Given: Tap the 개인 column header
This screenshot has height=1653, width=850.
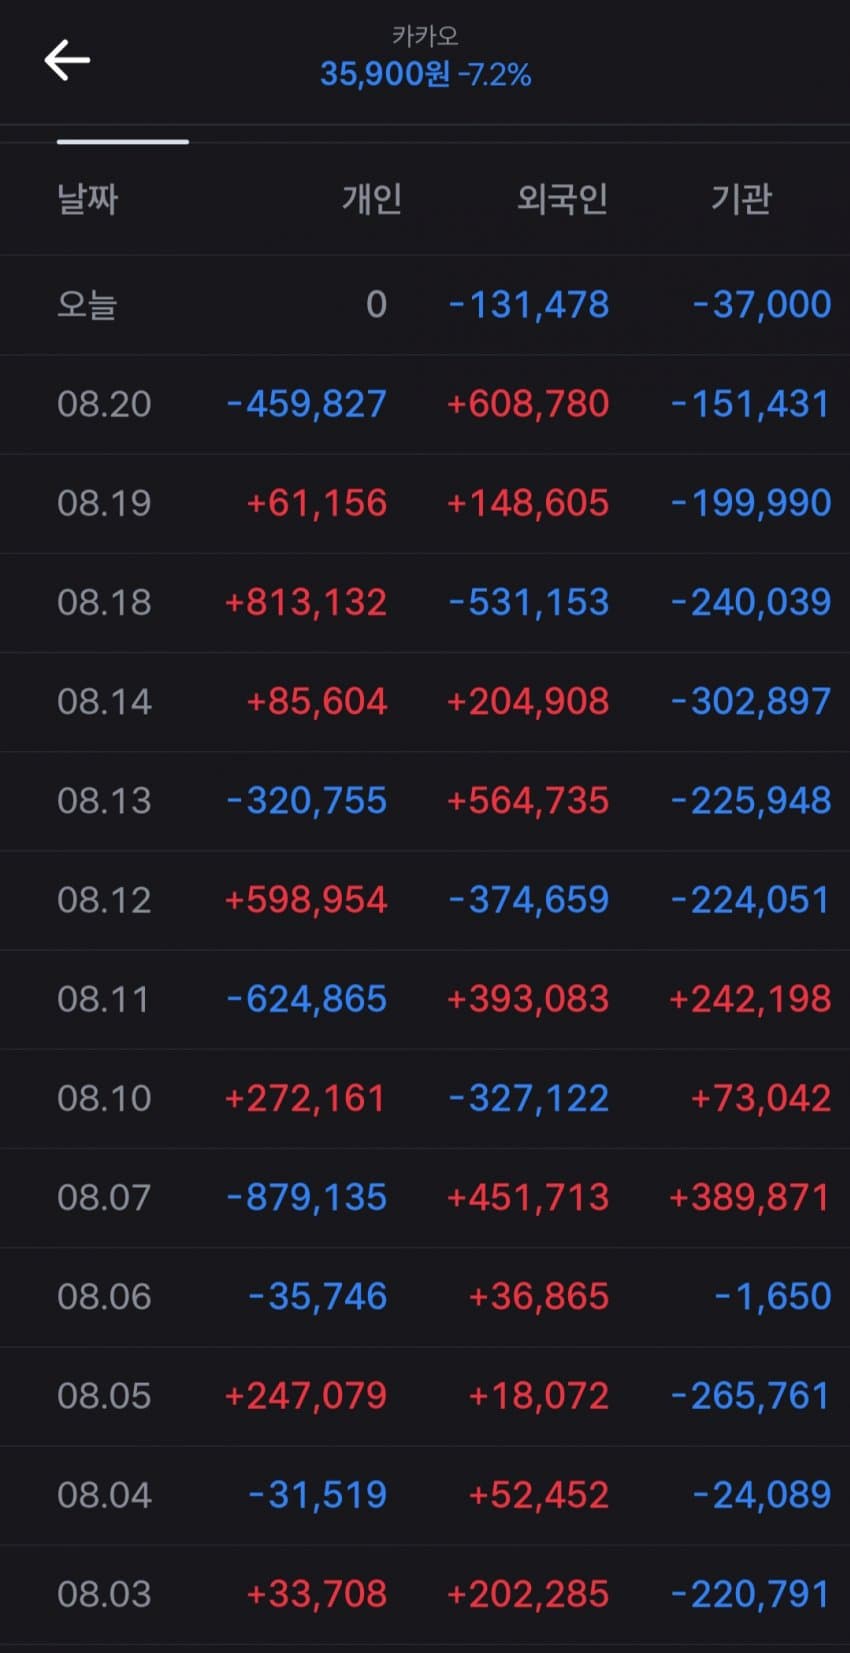Looking at the screenshot, I should 372,198.
